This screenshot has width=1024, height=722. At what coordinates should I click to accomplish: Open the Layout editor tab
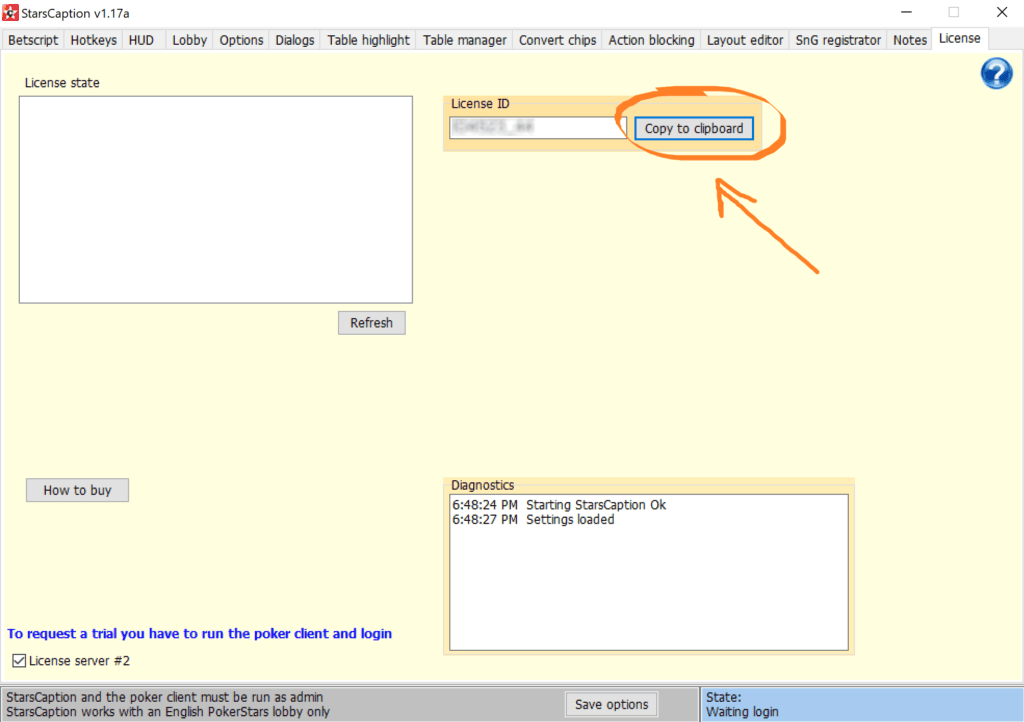click(744, 40)
